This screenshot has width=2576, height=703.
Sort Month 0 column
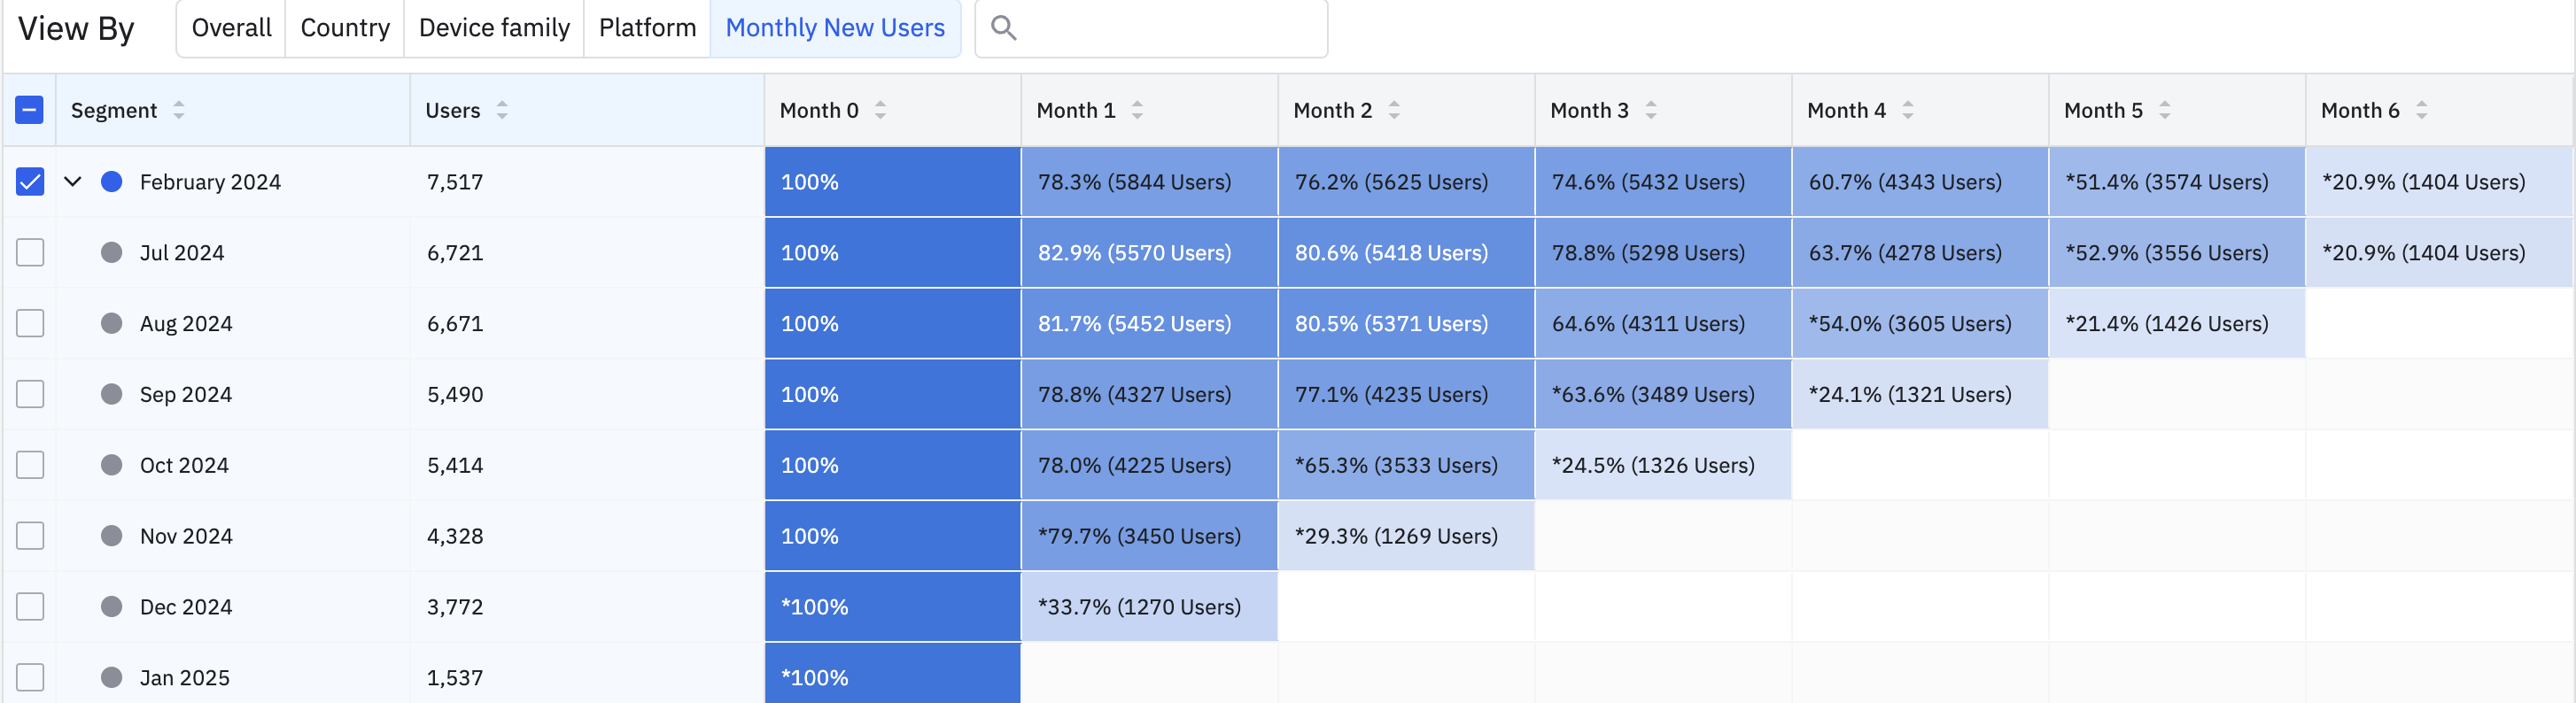coord(880,110)
